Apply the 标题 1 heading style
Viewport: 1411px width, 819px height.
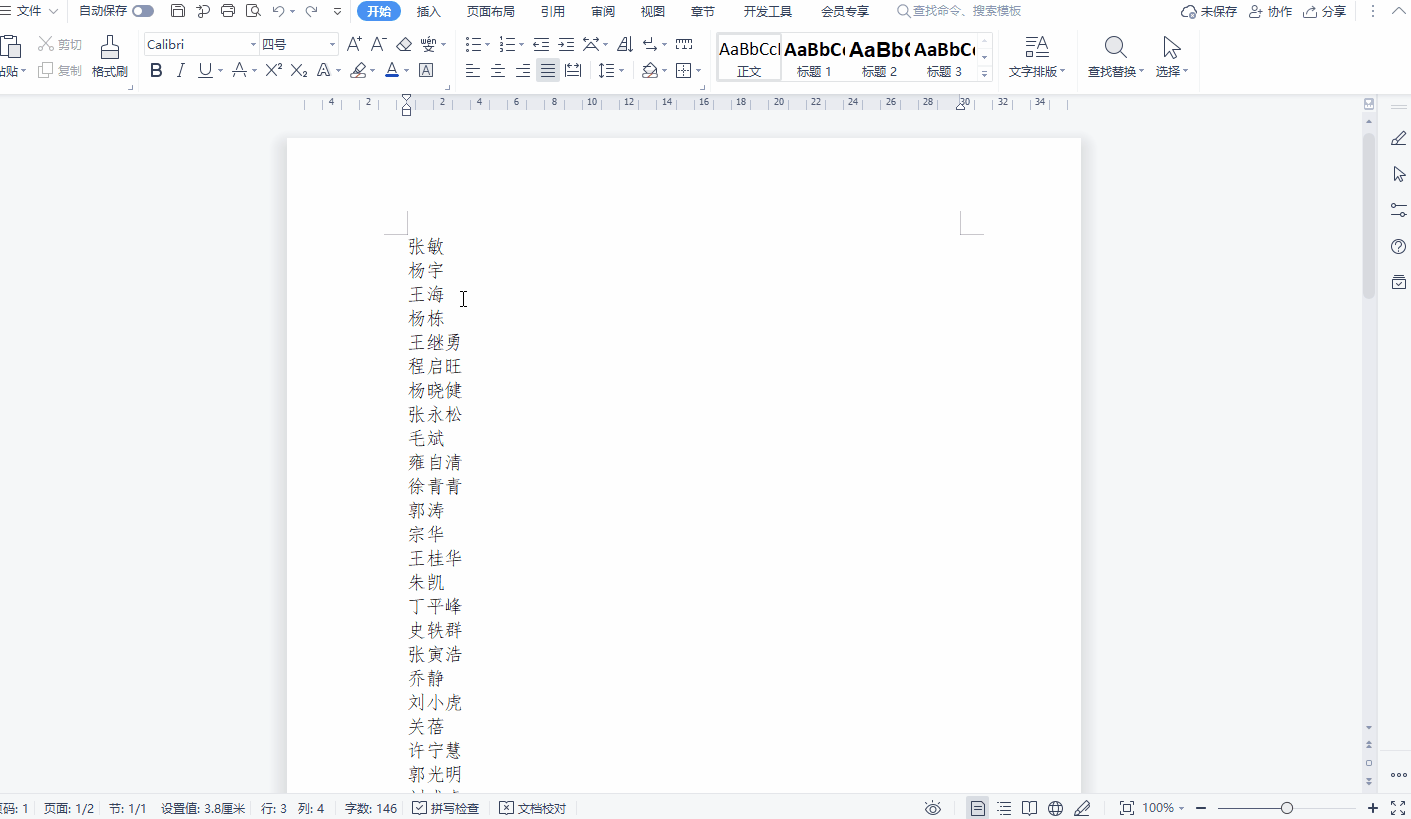(814, 57)
